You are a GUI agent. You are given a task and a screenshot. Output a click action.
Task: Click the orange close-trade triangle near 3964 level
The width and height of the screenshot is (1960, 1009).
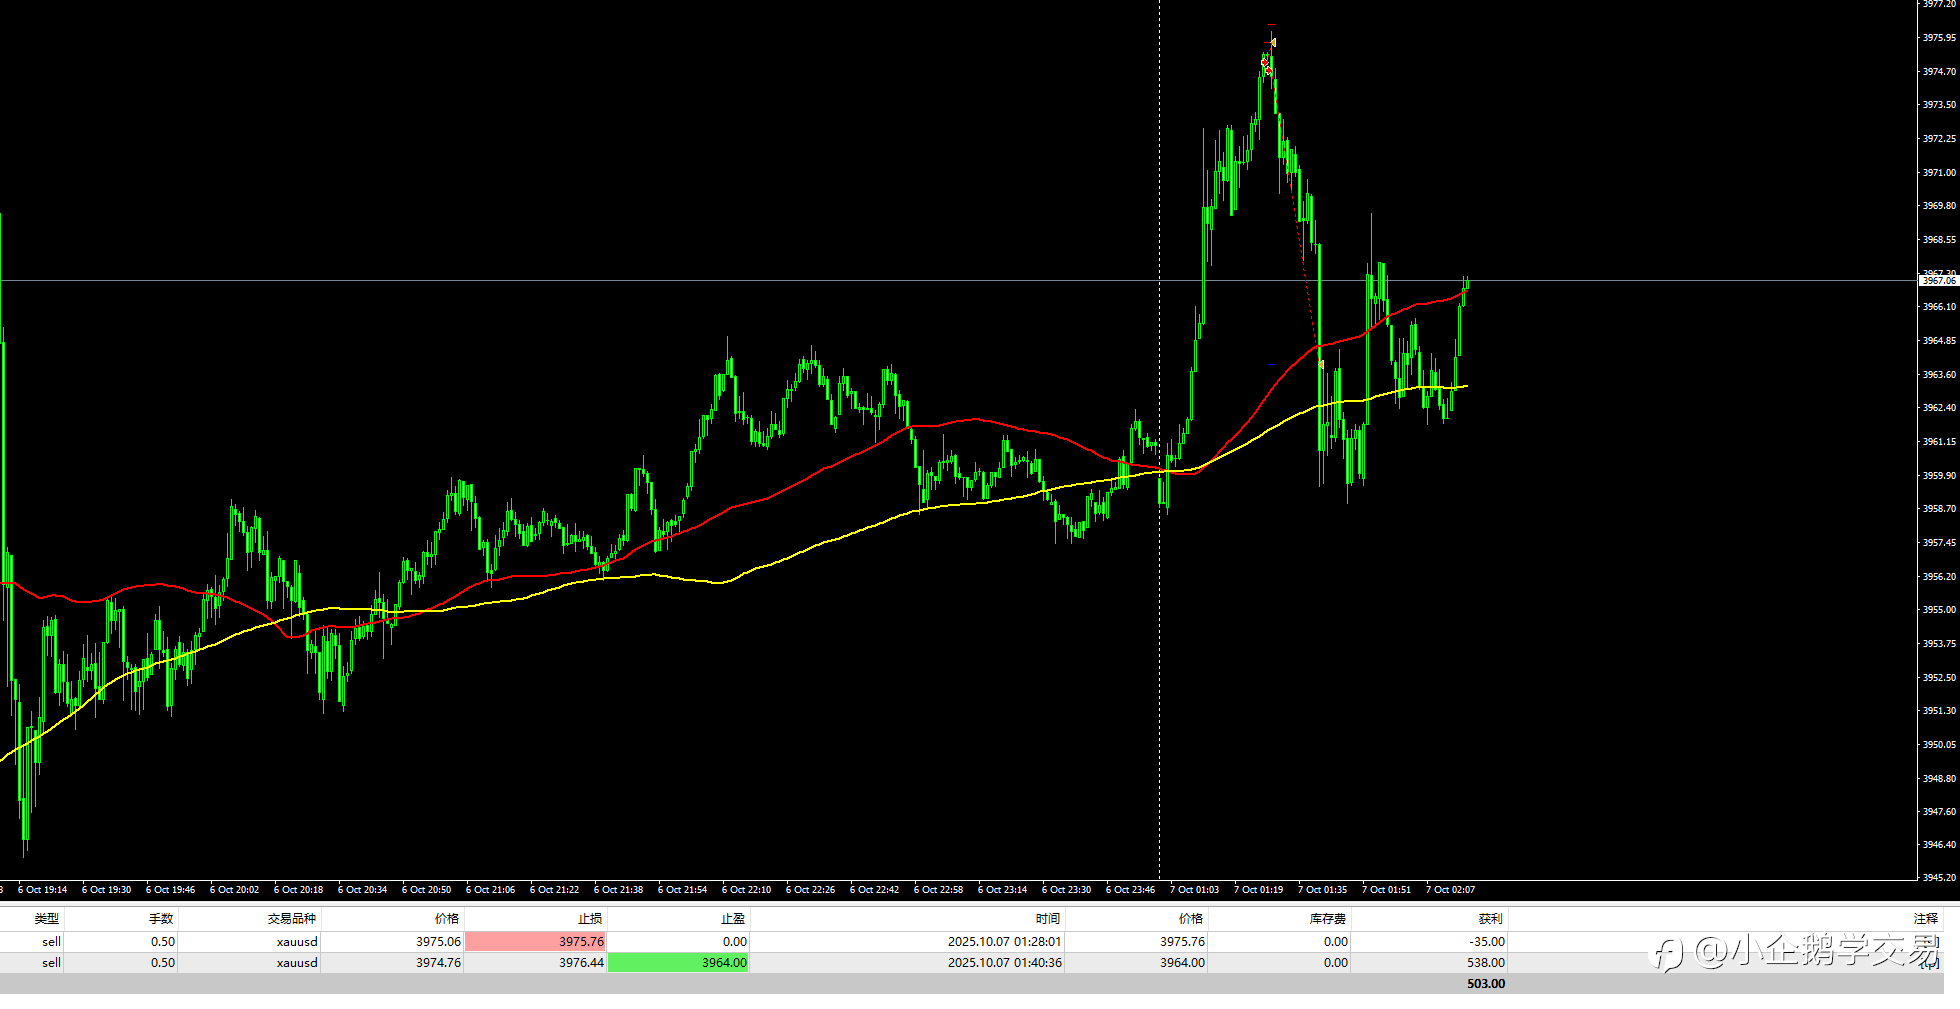tap(1321, 364)
